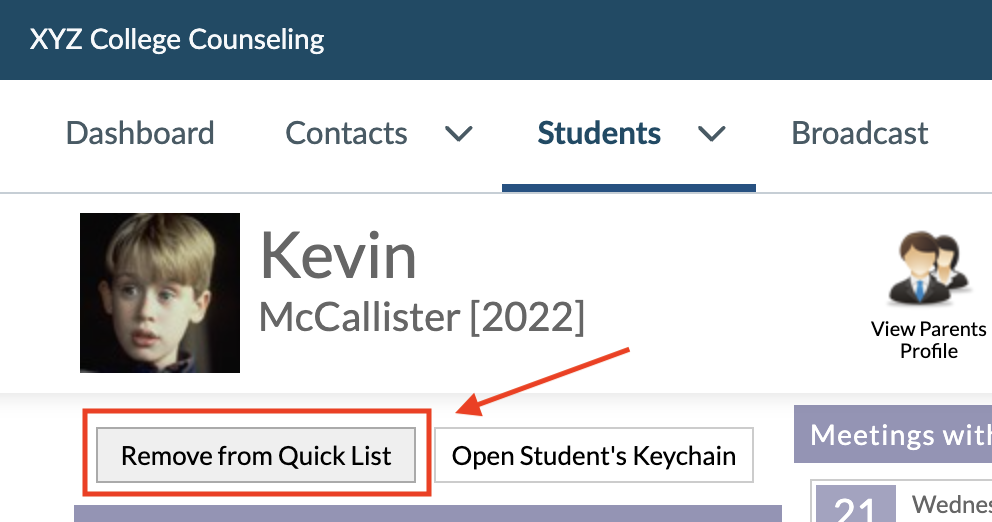Go to the Dashboard tab
The height and width of the screenshot is (522, 992).
coord(140,134)
